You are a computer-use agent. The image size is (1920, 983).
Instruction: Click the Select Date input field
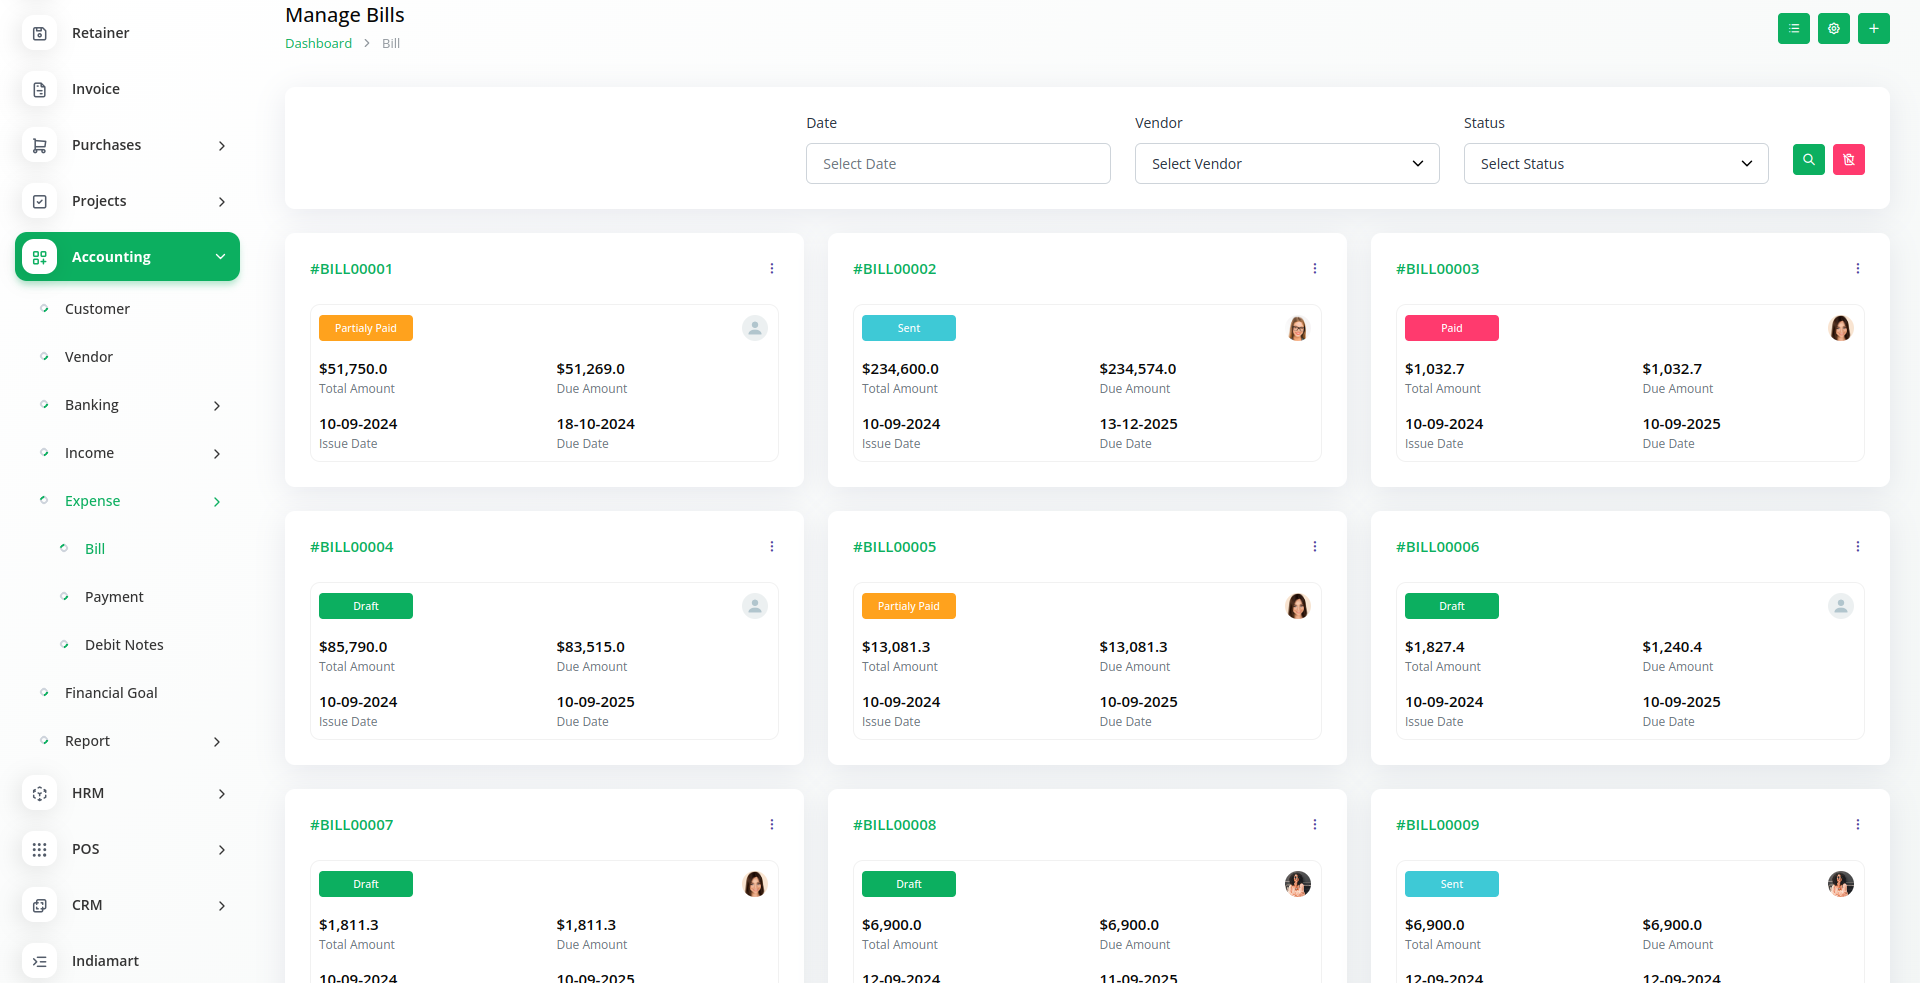[957, 164]
